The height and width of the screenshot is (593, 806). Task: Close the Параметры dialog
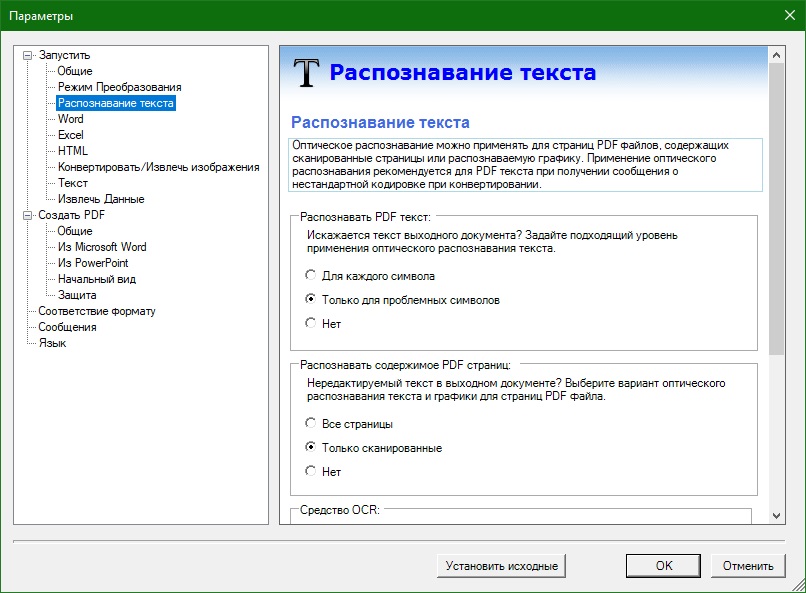click(790, 15)
